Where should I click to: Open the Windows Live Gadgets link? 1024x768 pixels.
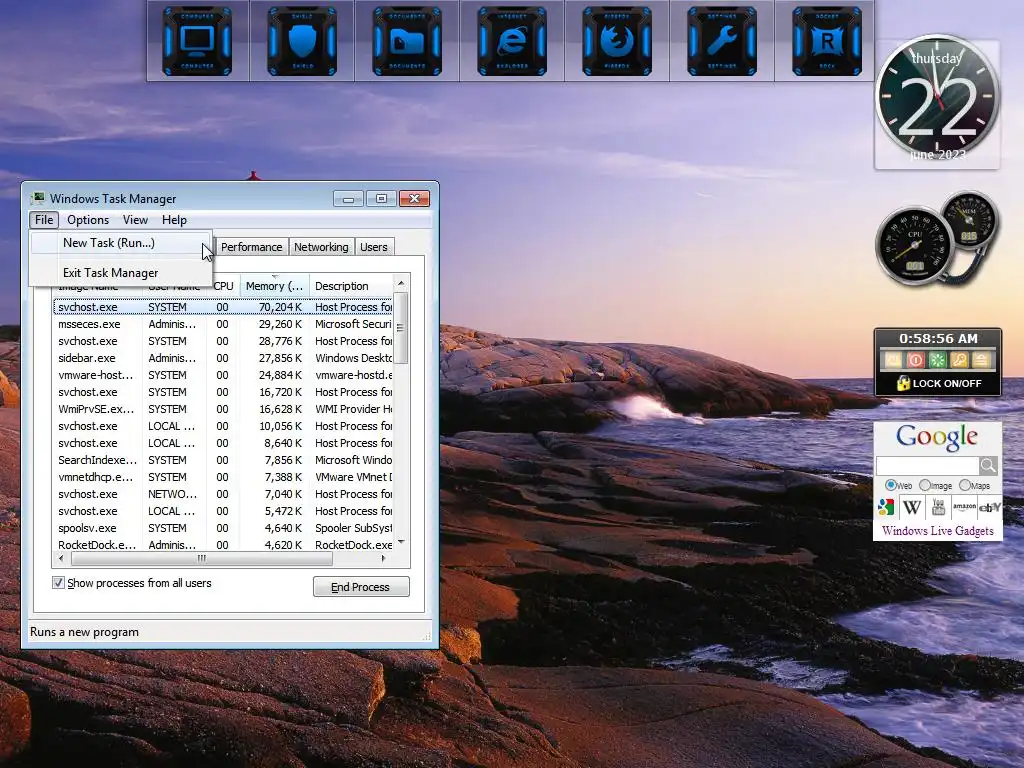[x=938, y=531]
